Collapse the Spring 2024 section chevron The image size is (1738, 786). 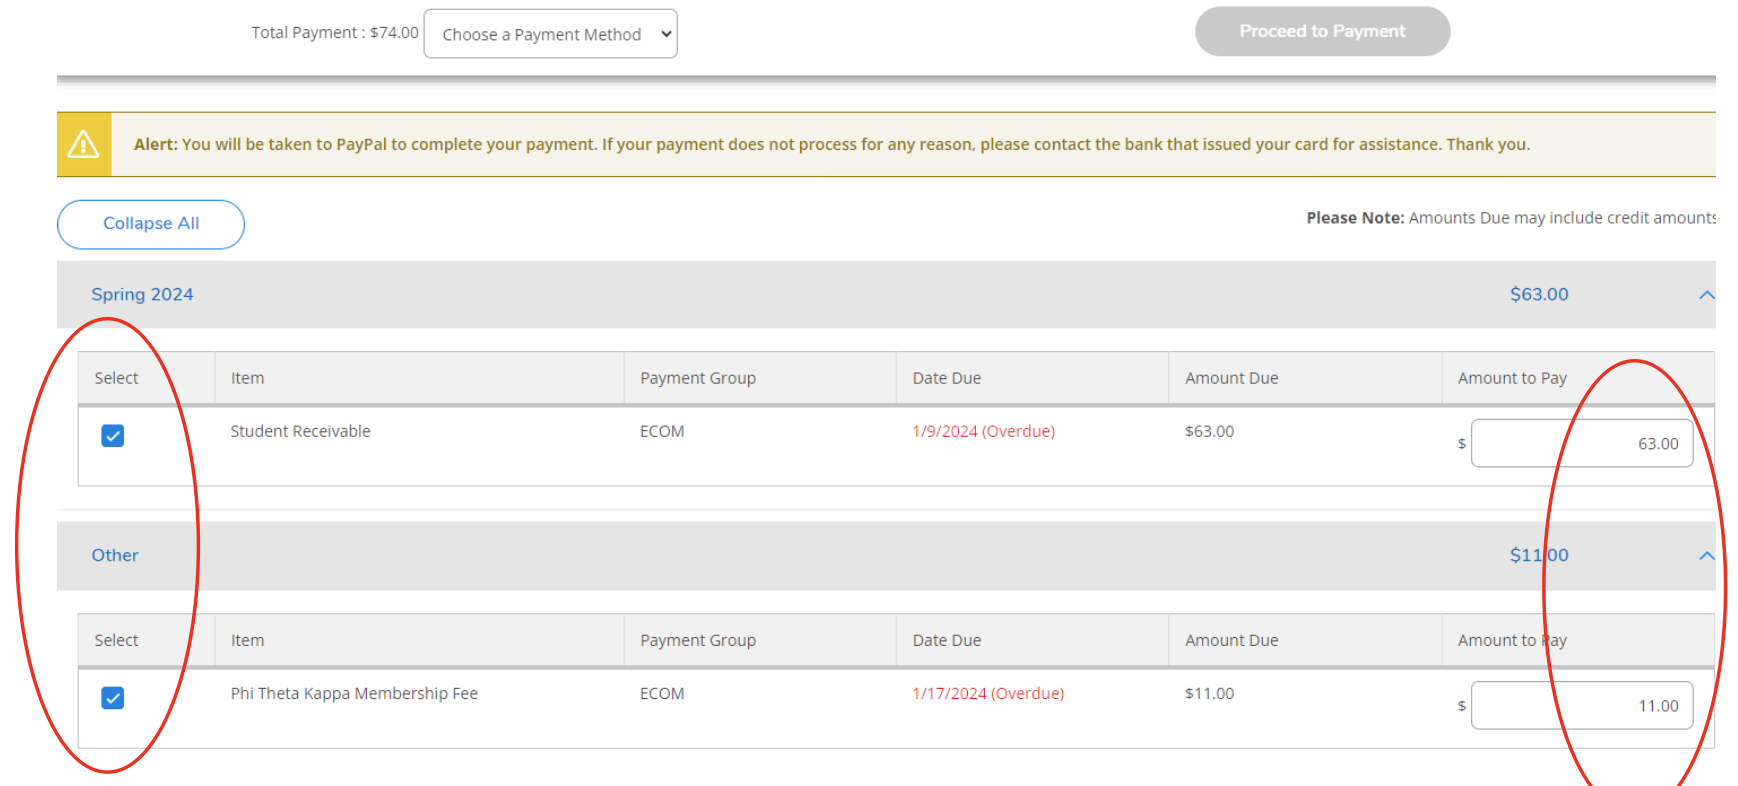[x=1706, y=295]
